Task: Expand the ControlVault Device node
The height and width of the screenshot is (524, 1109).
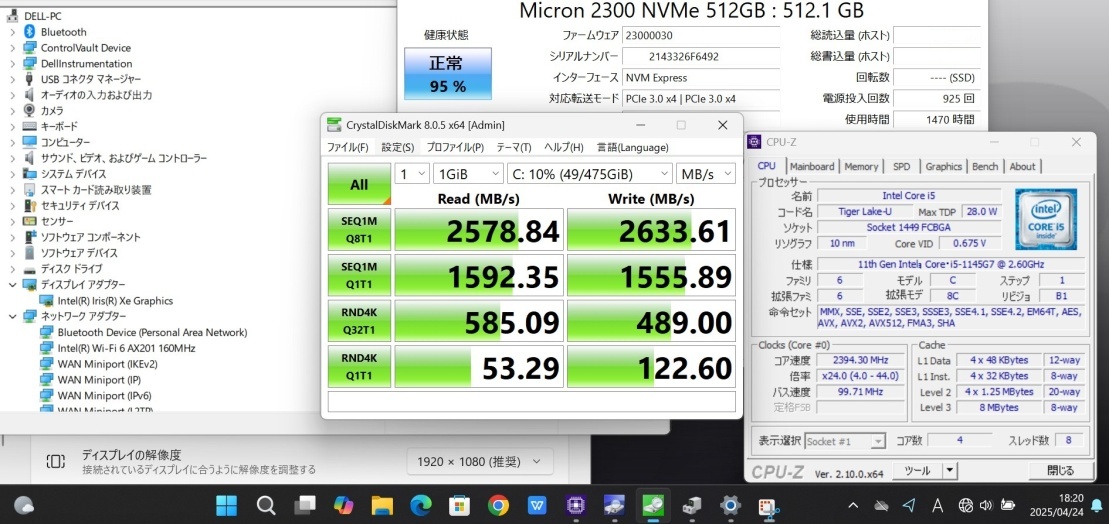Action: tap(12, 48)
